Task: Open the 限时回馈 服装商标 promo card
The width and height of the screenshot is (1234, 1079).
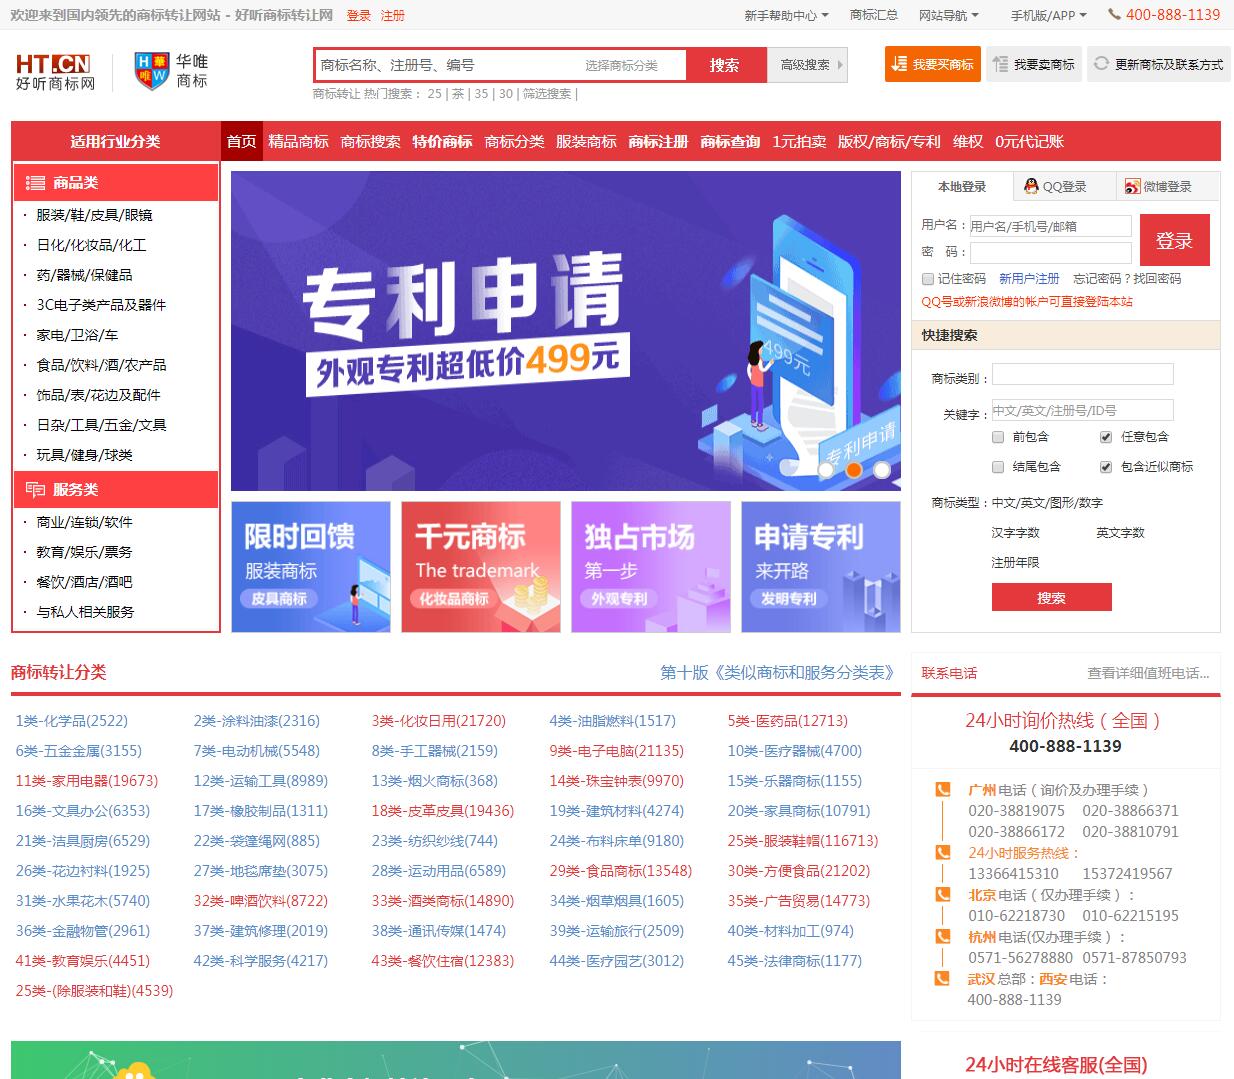Action: 311,567
